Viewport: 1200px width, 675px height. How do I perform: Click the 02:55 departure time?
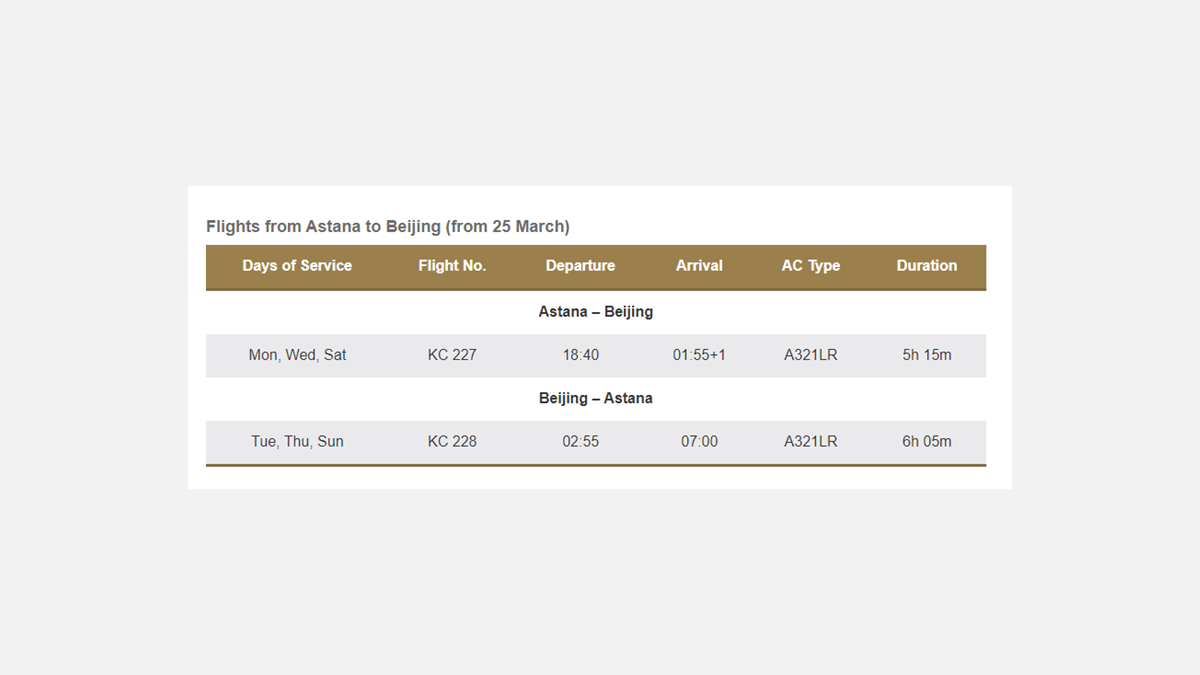point(580,441)
